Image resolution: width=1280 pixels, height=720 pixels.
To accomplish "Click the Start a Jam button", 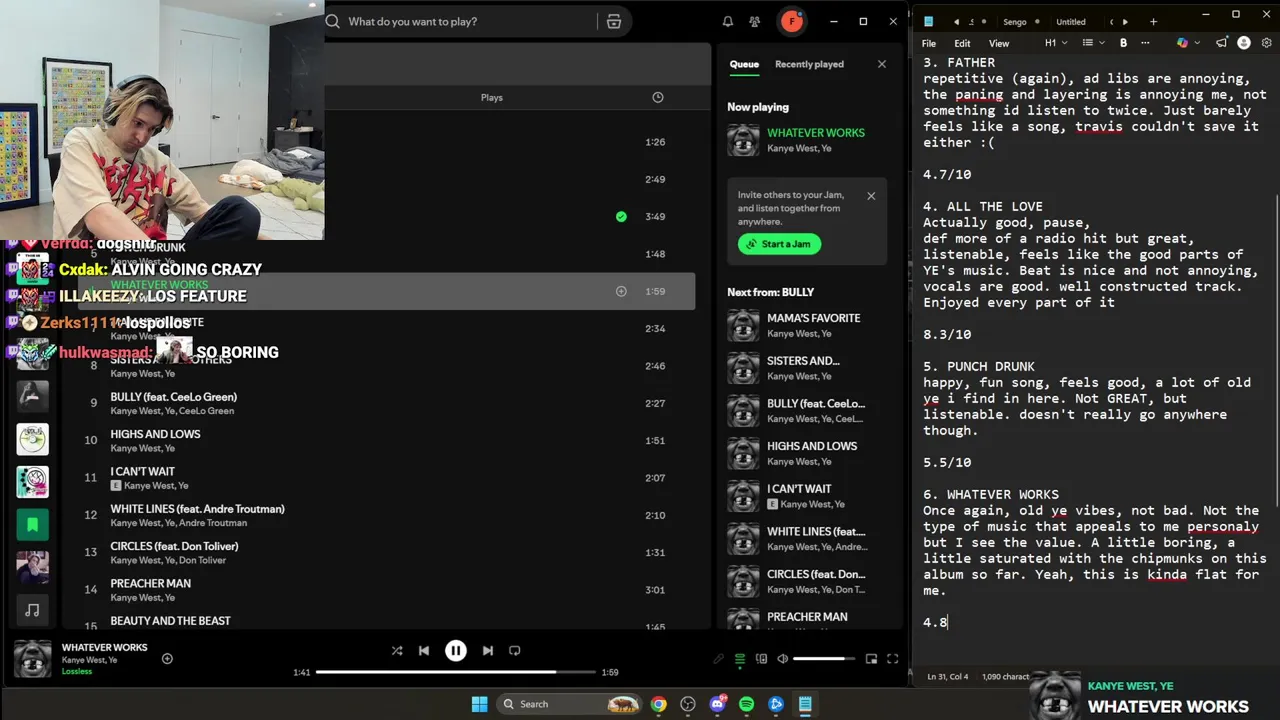I will pyautogui.click(x=779, y=244).
